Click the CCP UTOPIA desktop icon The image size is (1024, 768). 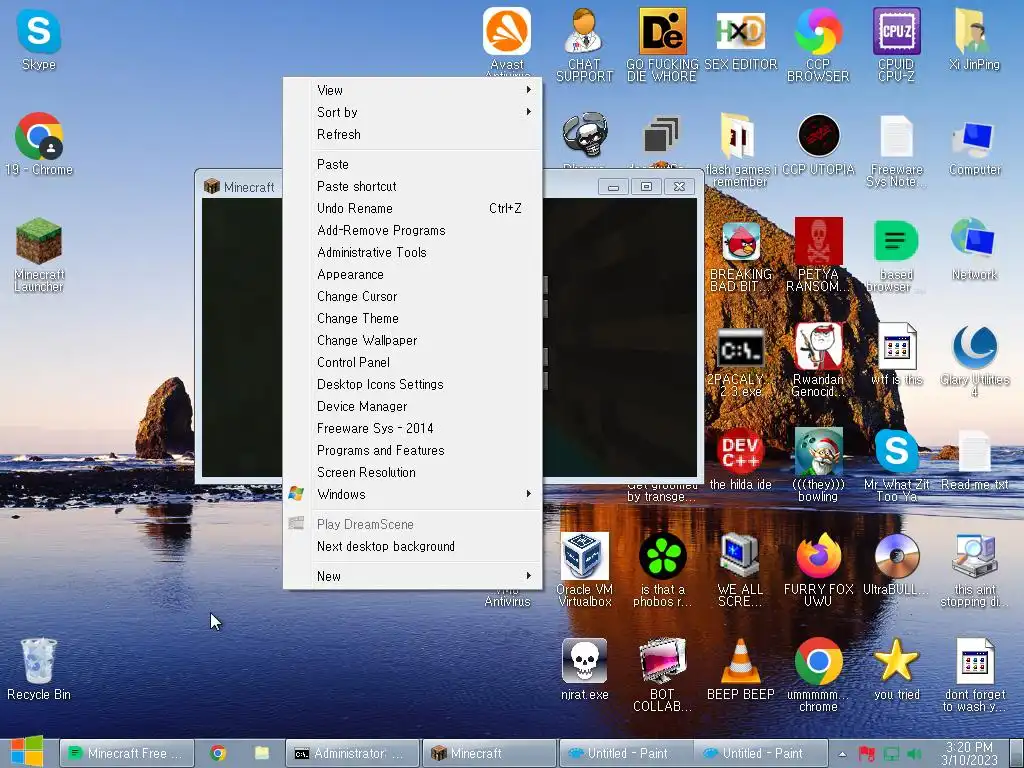click(818, 145)
